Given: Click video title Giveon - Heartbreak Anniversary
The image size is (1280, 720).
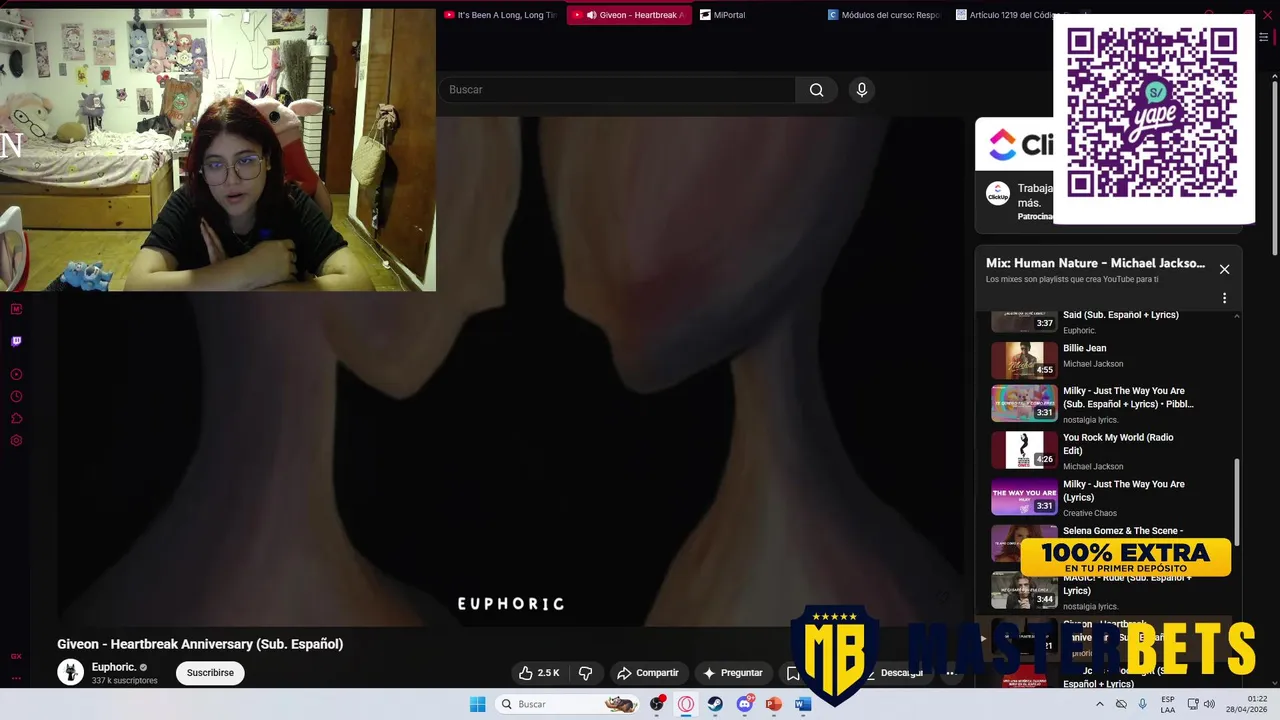Looking at the screenshot, I should tap(200, 644).
